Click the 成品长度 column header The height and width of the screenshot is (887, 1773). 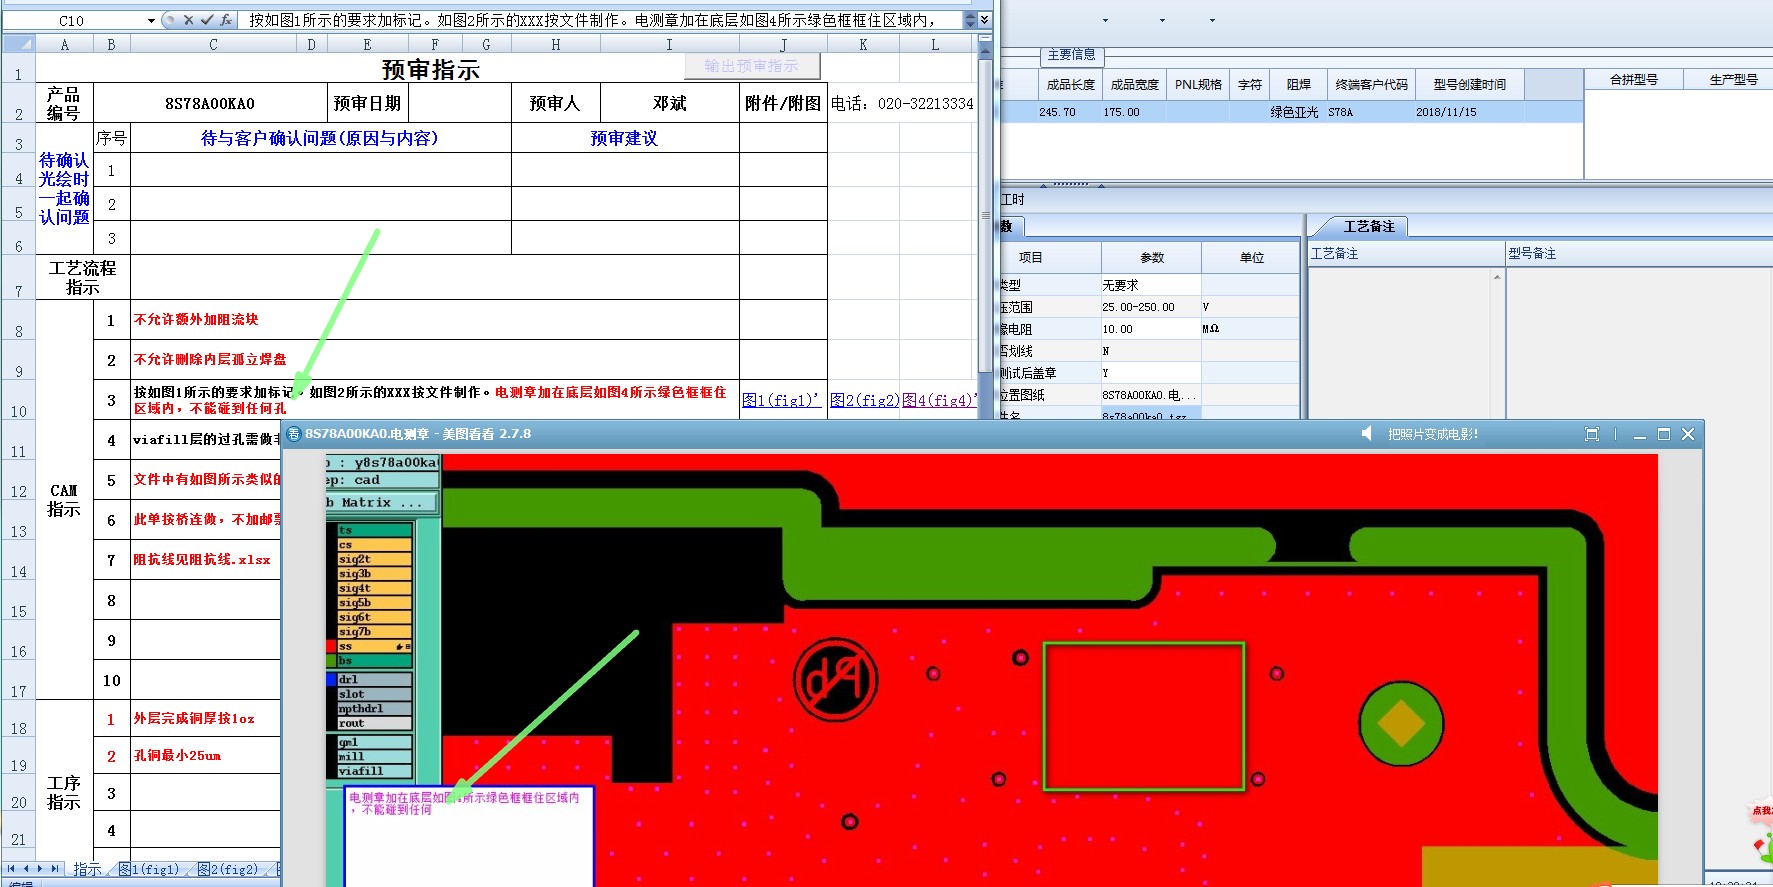point(1070,85)
